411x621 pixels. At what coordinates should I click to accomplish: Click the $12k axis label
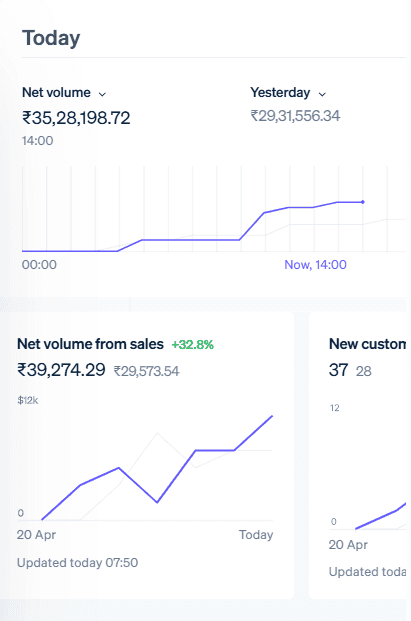[28, 400]
